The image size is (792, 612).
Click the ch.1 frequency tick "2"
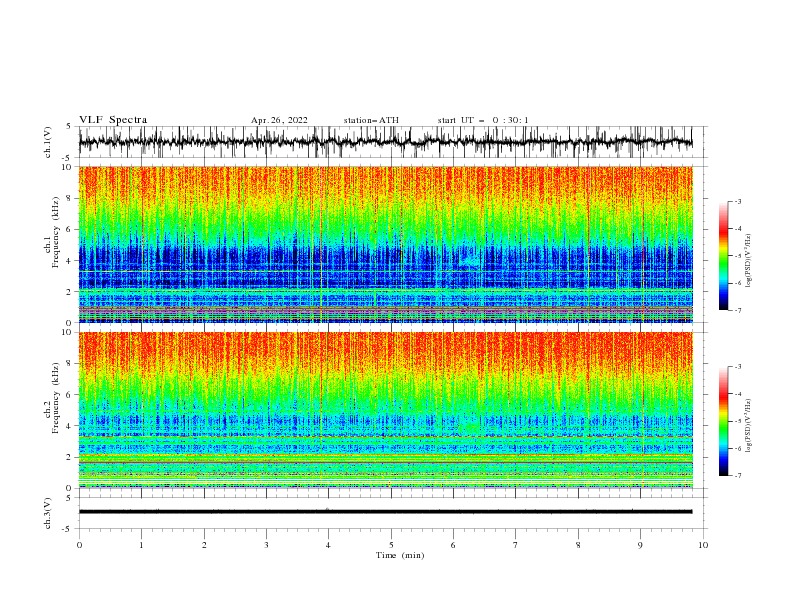pos(69,292)
